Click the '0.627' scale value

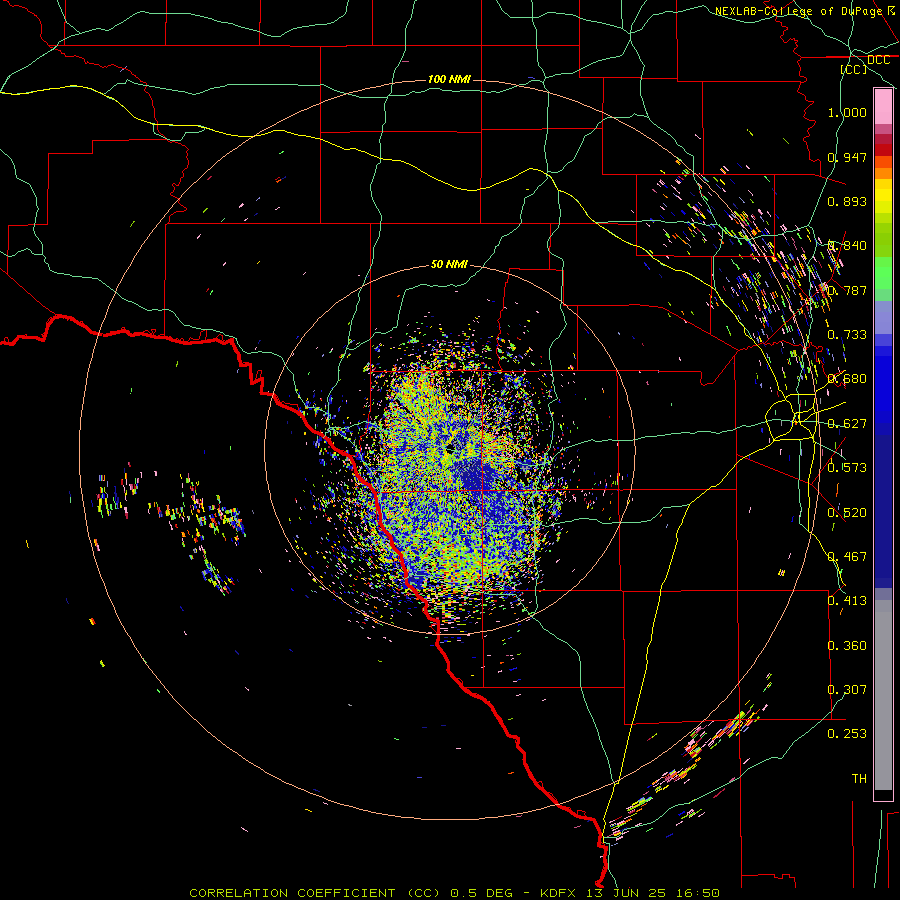click(x=847, y=424)
